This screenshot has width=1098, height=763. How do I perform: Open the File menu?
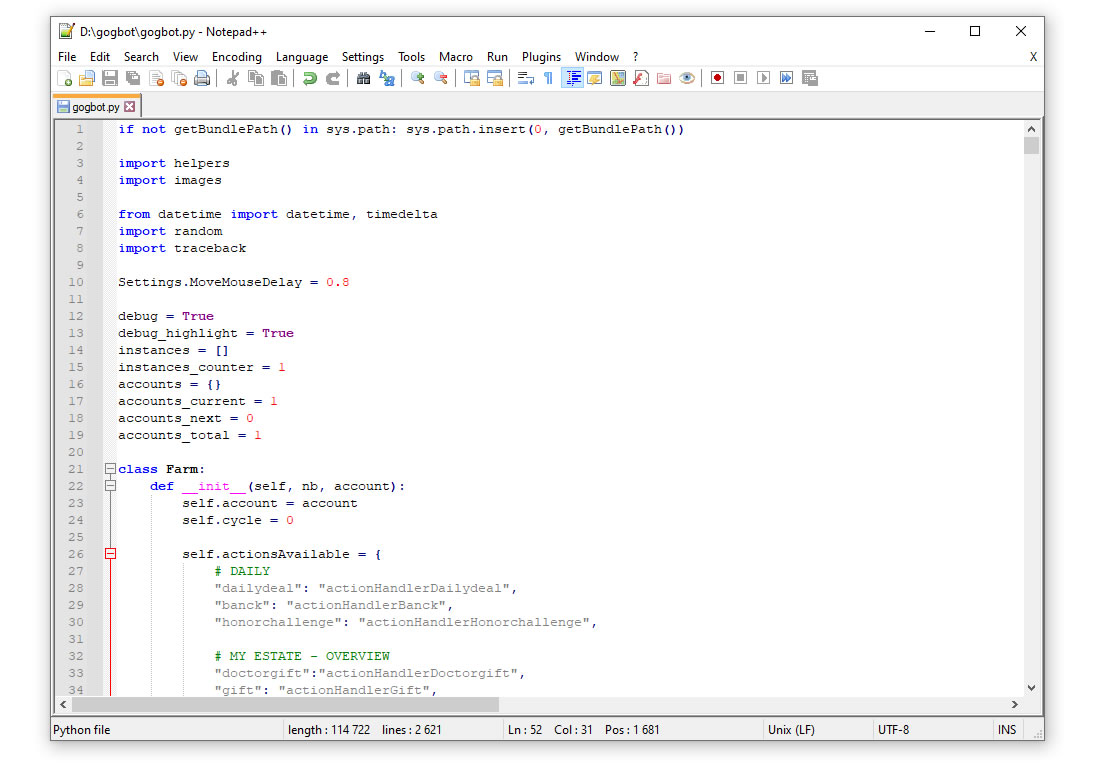[x=67, y=57]
